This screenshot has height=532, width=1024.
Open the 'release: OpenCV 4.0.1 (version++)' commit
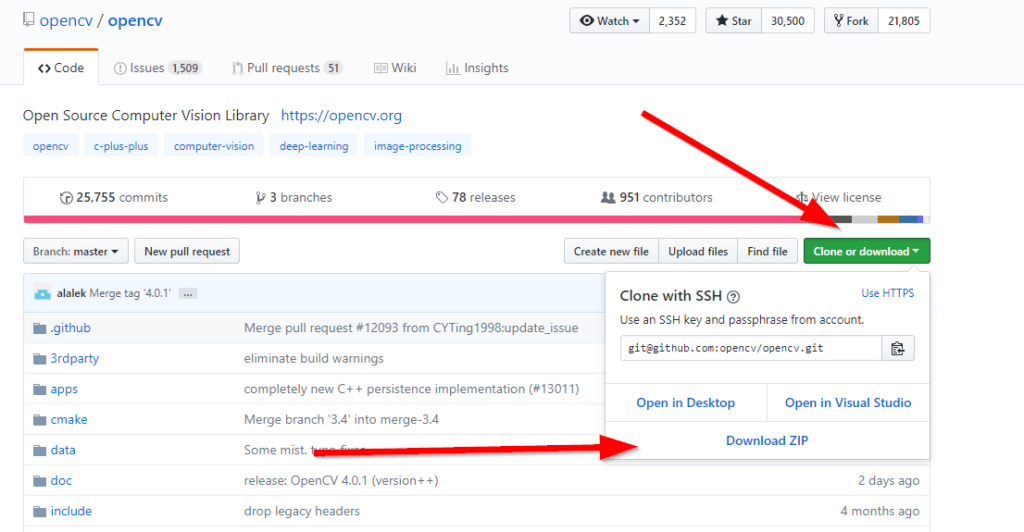coord(341,480)
